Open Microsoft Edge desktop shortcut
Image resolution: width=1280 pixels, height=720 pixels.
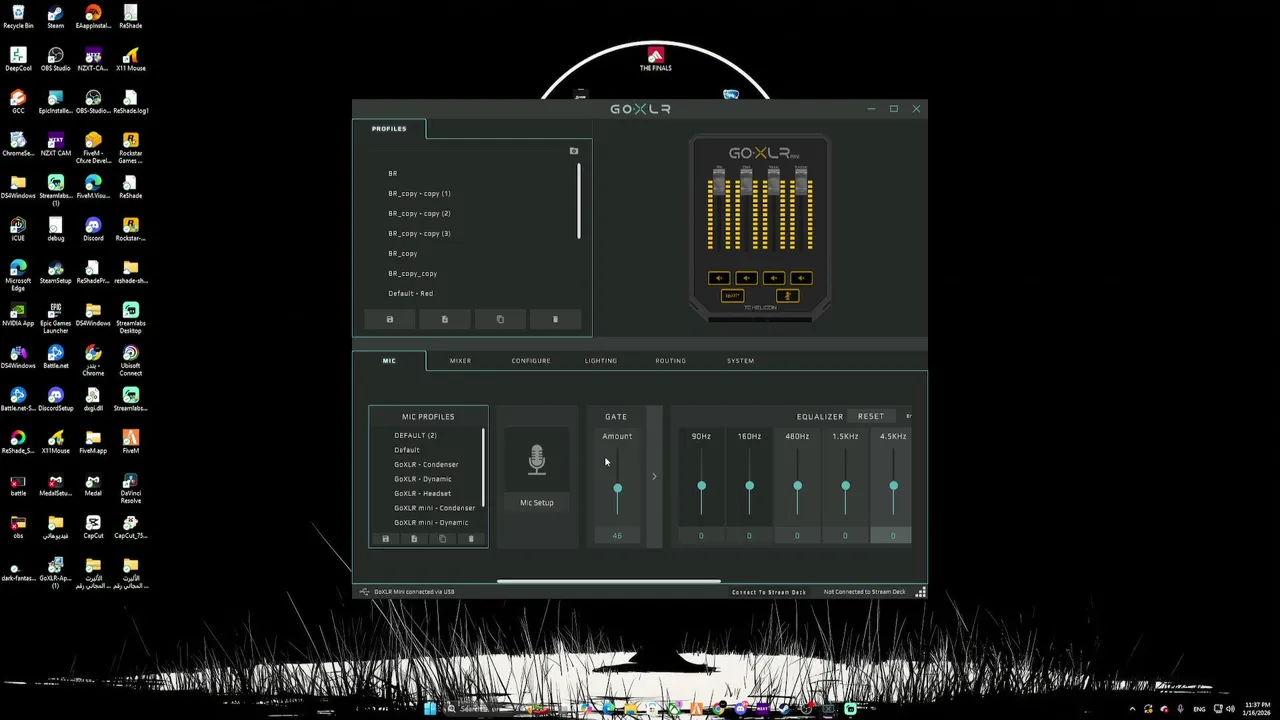(x=18, y=274)
